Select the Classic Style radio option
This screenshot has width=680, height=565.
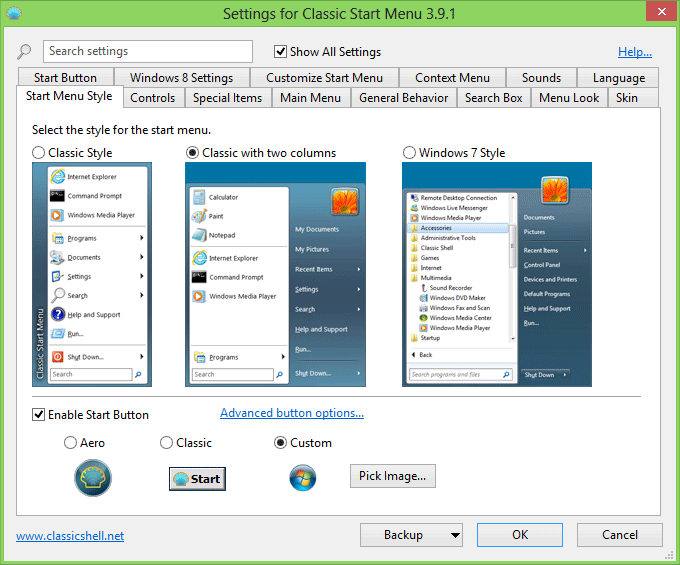click(39, 153)
